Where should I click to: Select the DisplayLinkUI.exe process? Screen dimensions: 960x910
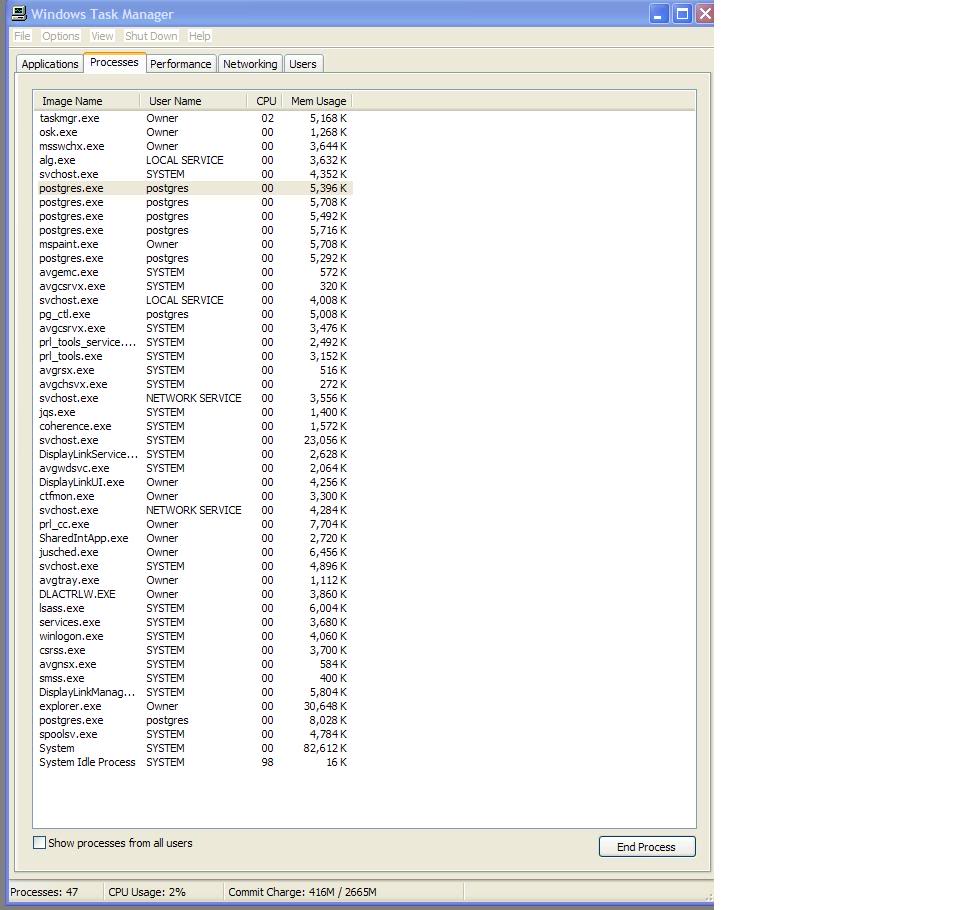pyautogui.click(x=195, y=483)
